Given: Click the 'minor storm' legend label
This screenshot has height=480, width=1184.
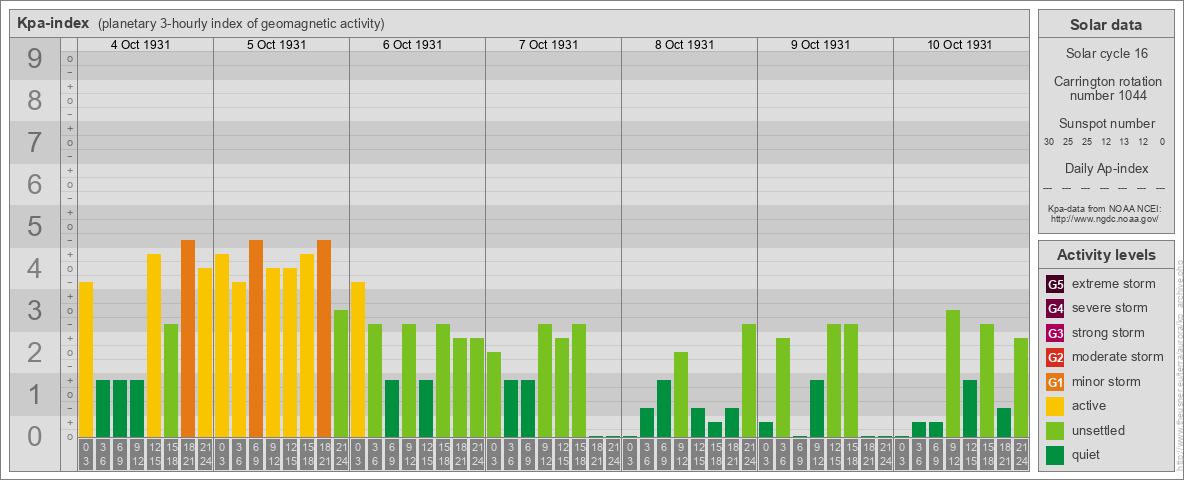Looking at the screenshot, I should [x=1106, y=381].
